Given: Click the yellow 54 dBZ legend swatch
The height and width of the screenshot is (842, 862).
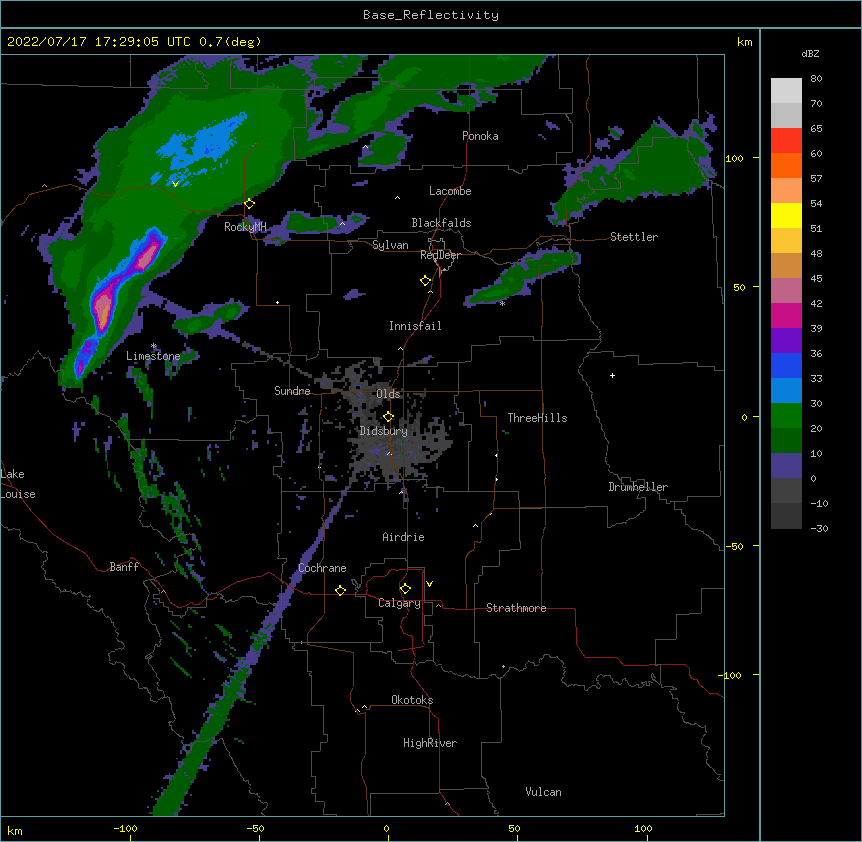Looking at the screenshot, I should point(786,215).
